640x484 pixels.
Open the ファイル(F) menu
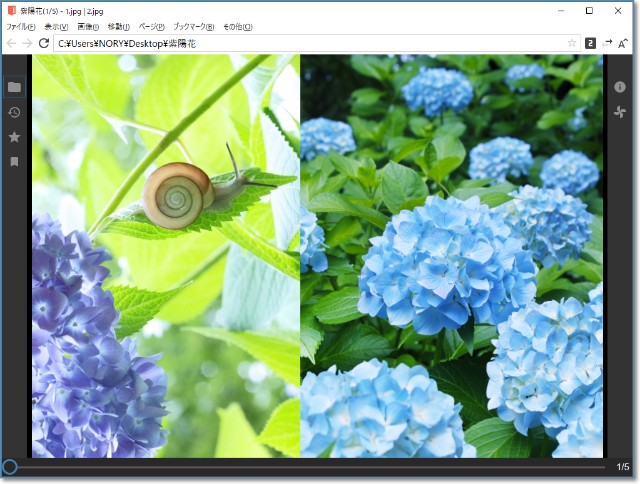pos(20,27)
